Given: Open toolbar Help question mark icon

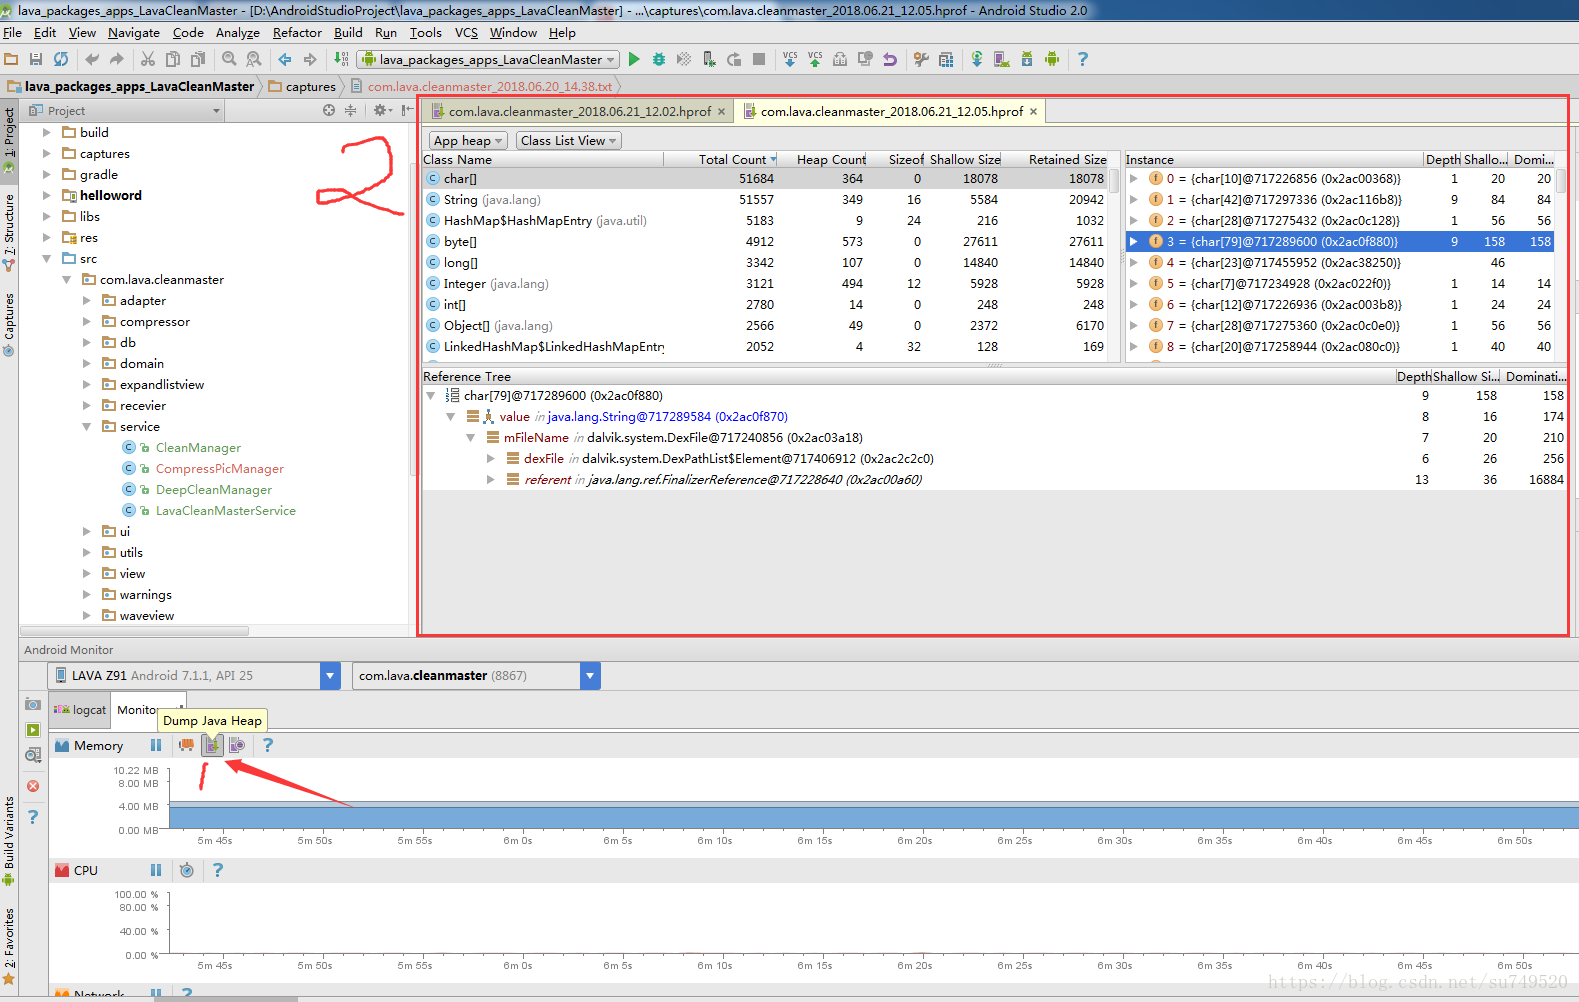Looking at the screenshot, I should click(x=1082, y=59).
